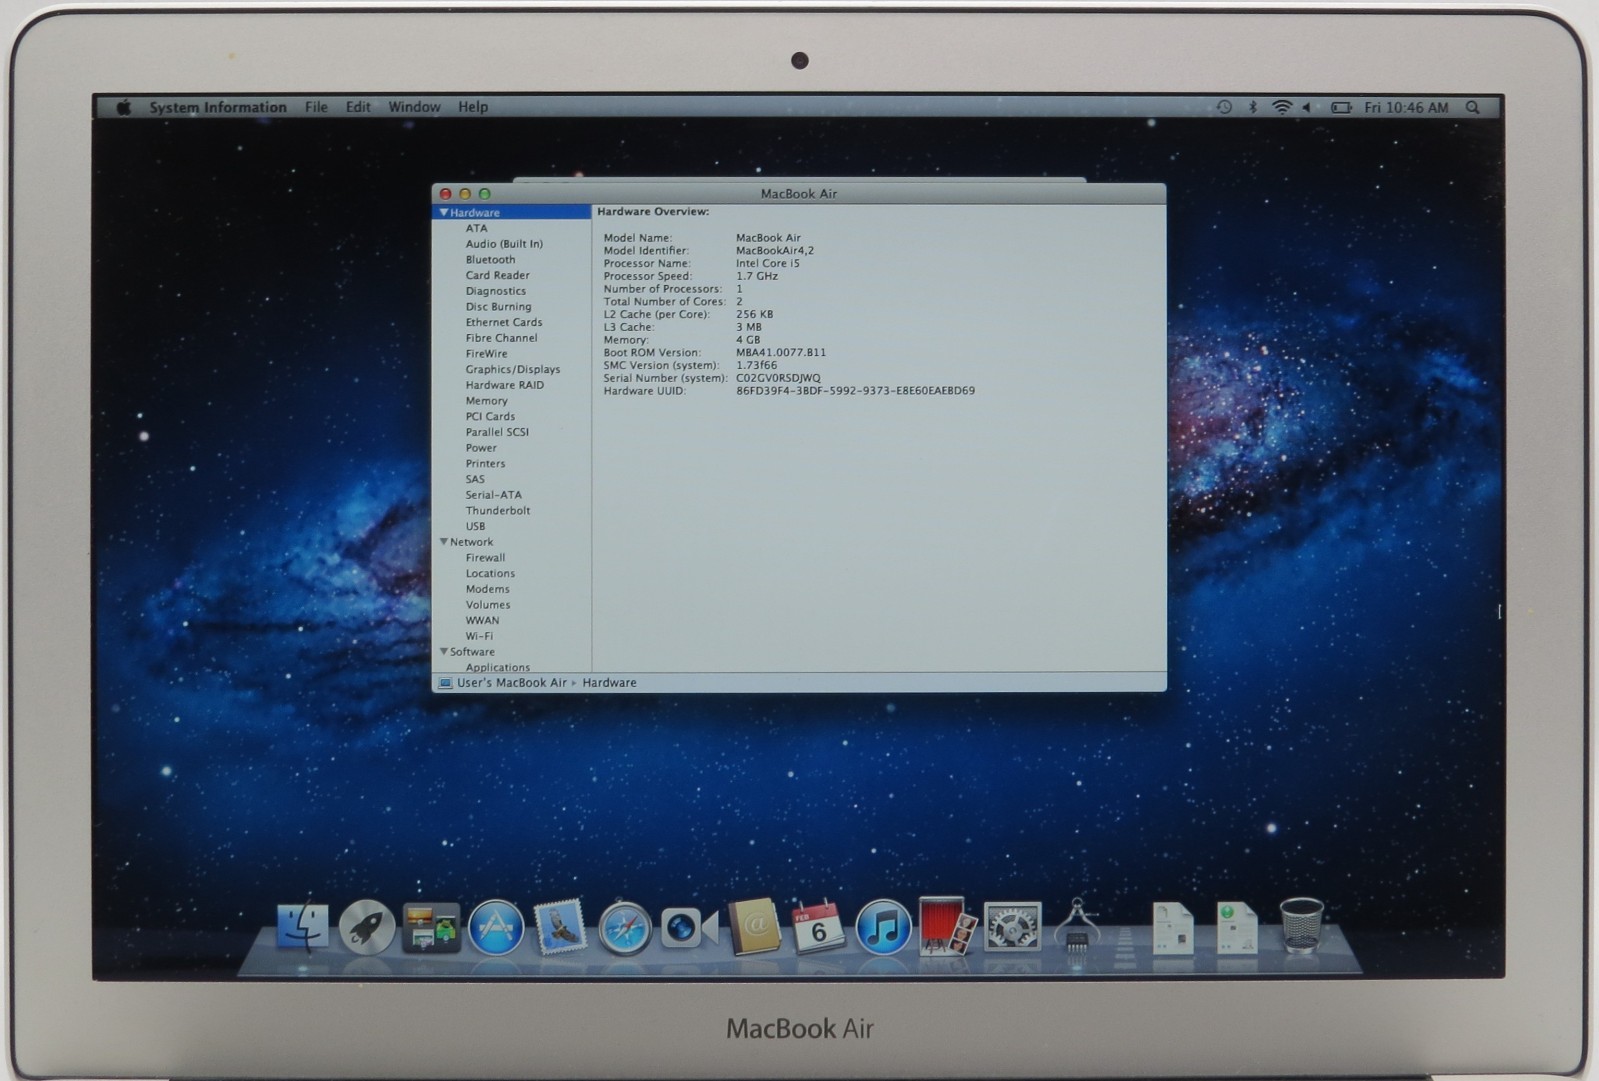Click the clock showing Fri 10:46 AM
The image size is (1599, 1081).
click(1406, 107)
